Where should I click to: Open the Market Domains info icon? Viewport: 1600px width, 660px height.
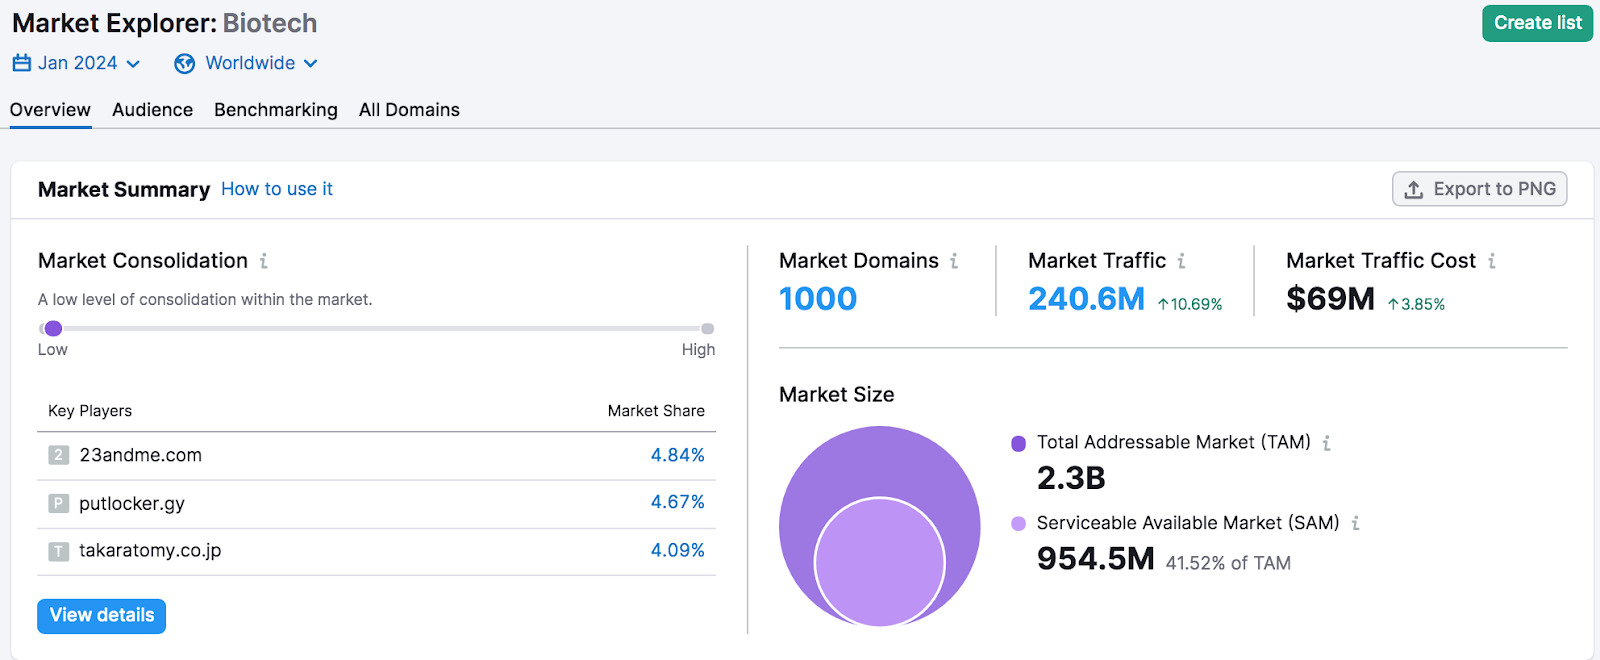click(954, 261)
